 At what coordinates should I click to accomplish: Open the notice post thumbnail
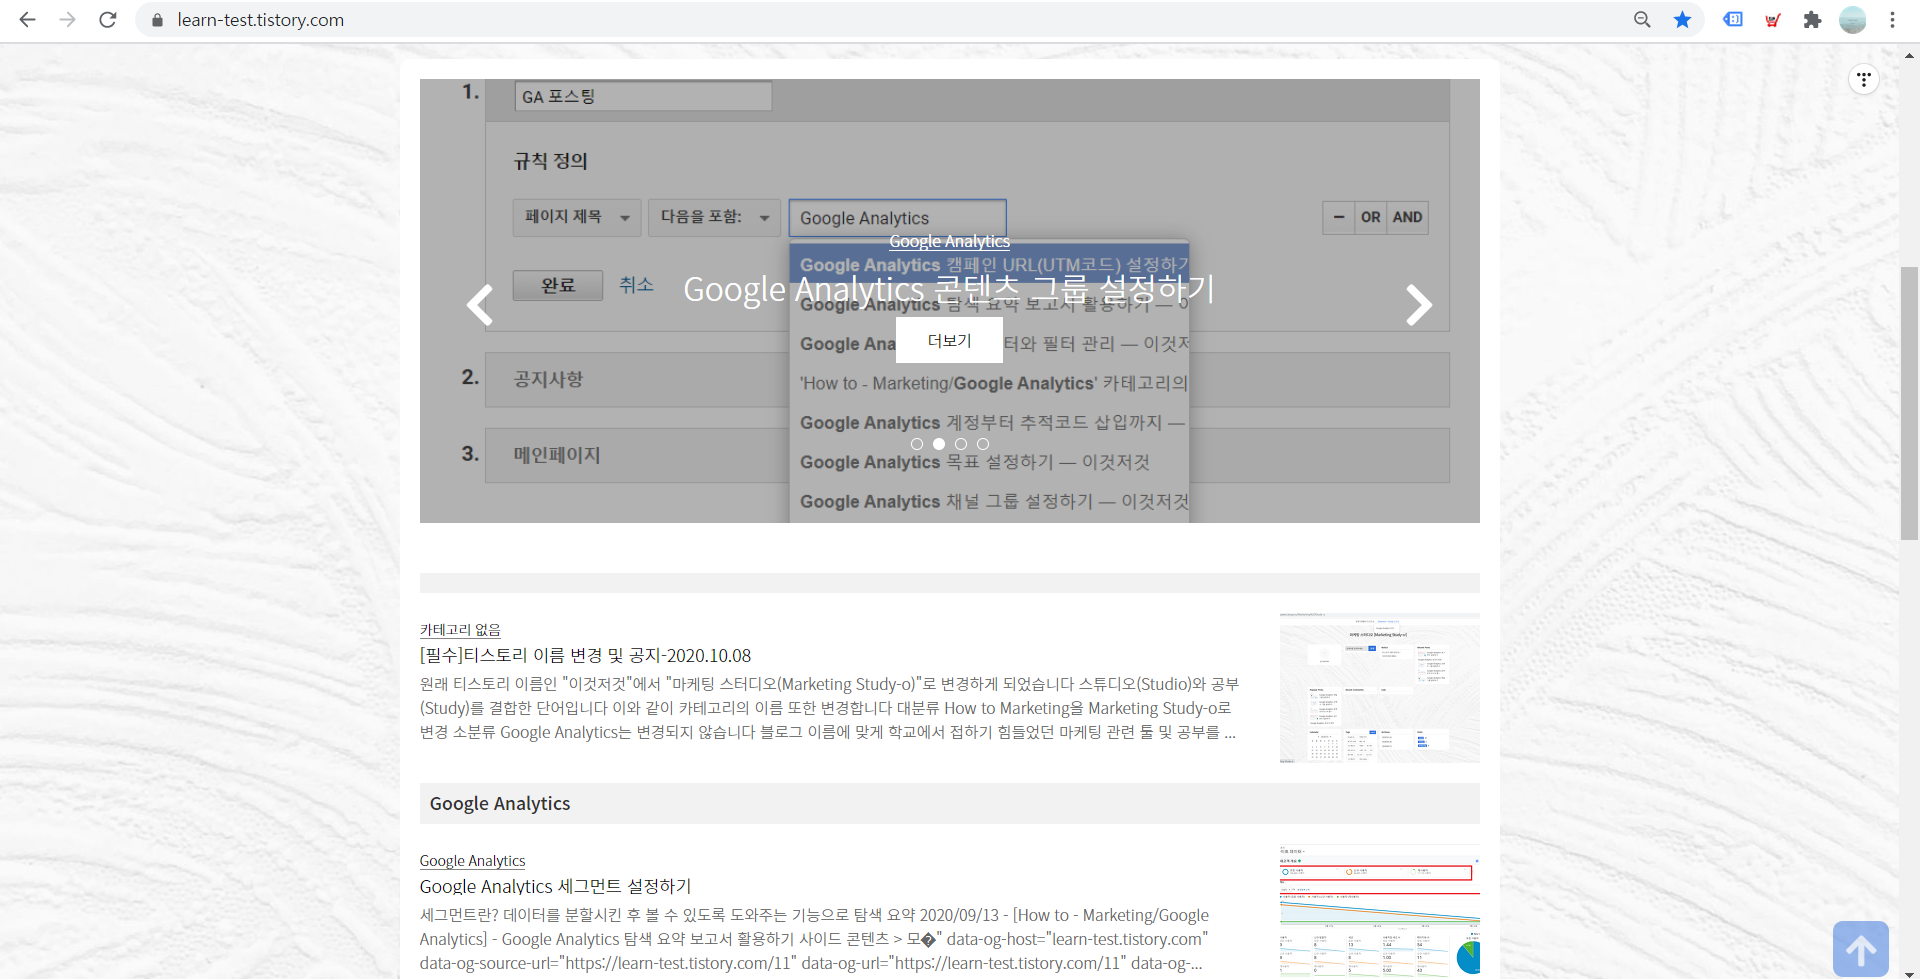point(1380,688)
